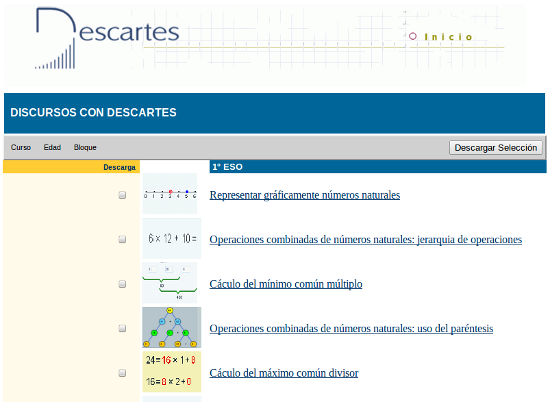Check box for Representar gráficamente números naturales
Image resolution: width=550 pixels, height=402 pixels.
point(122,195)
